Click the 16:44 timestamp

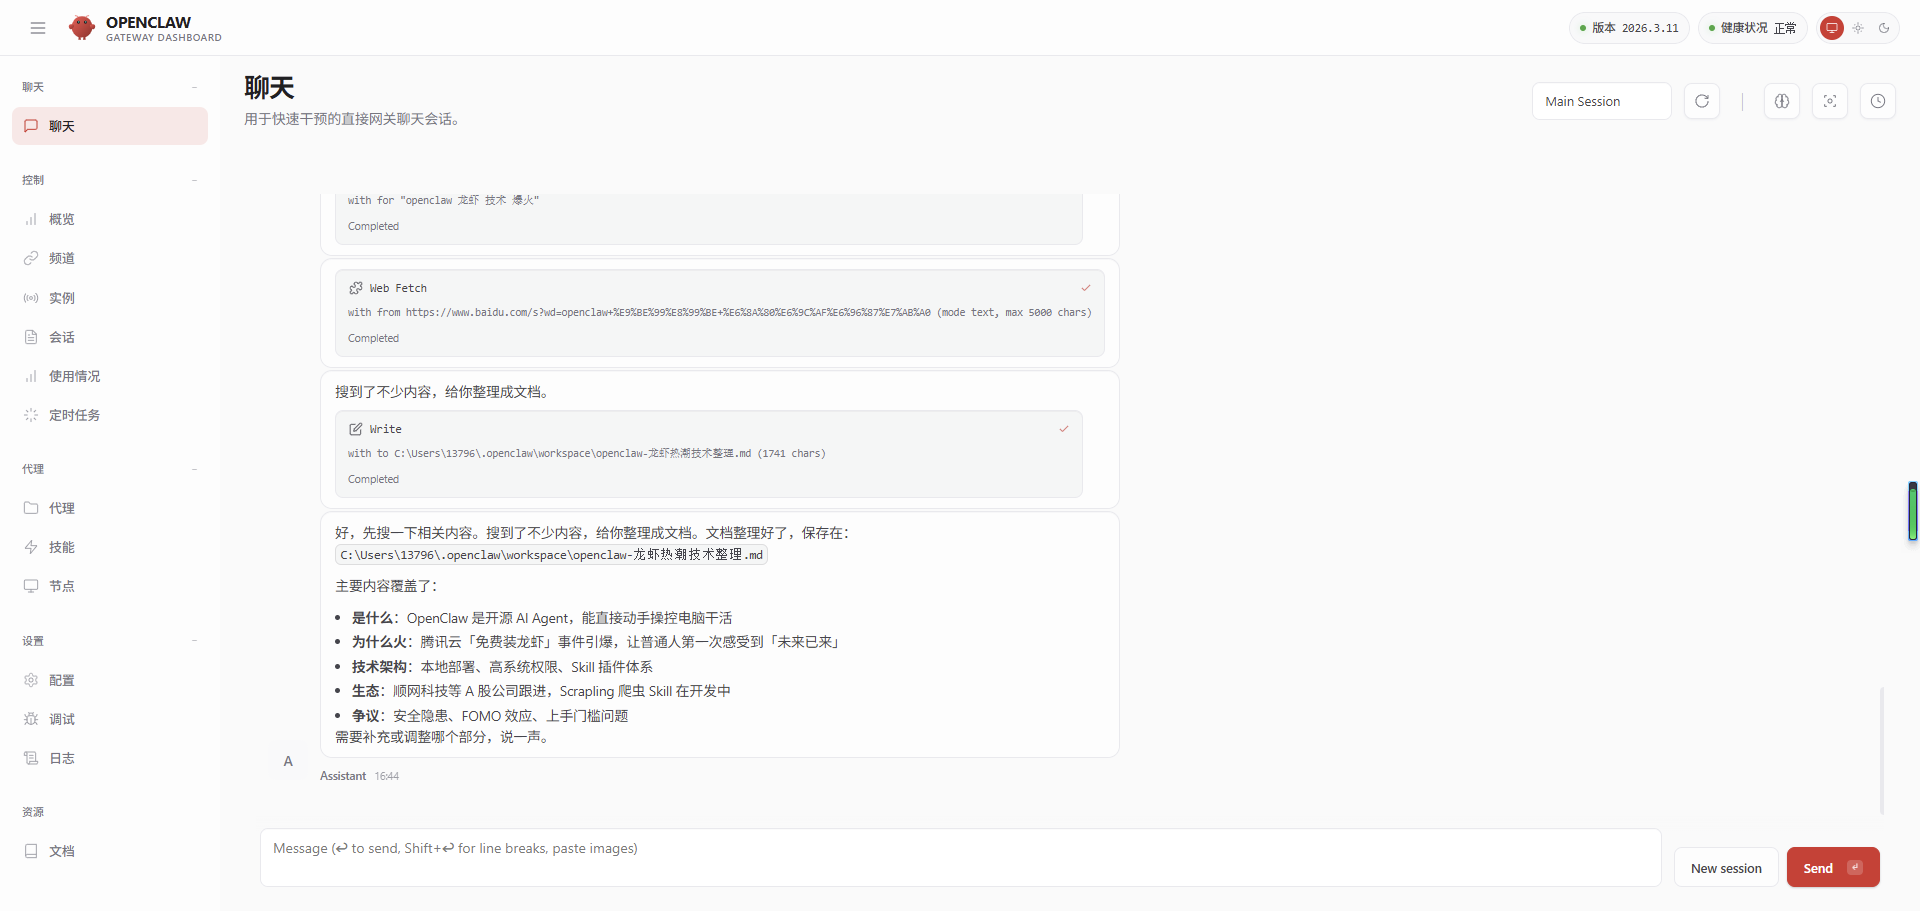[x=387, y=776]
